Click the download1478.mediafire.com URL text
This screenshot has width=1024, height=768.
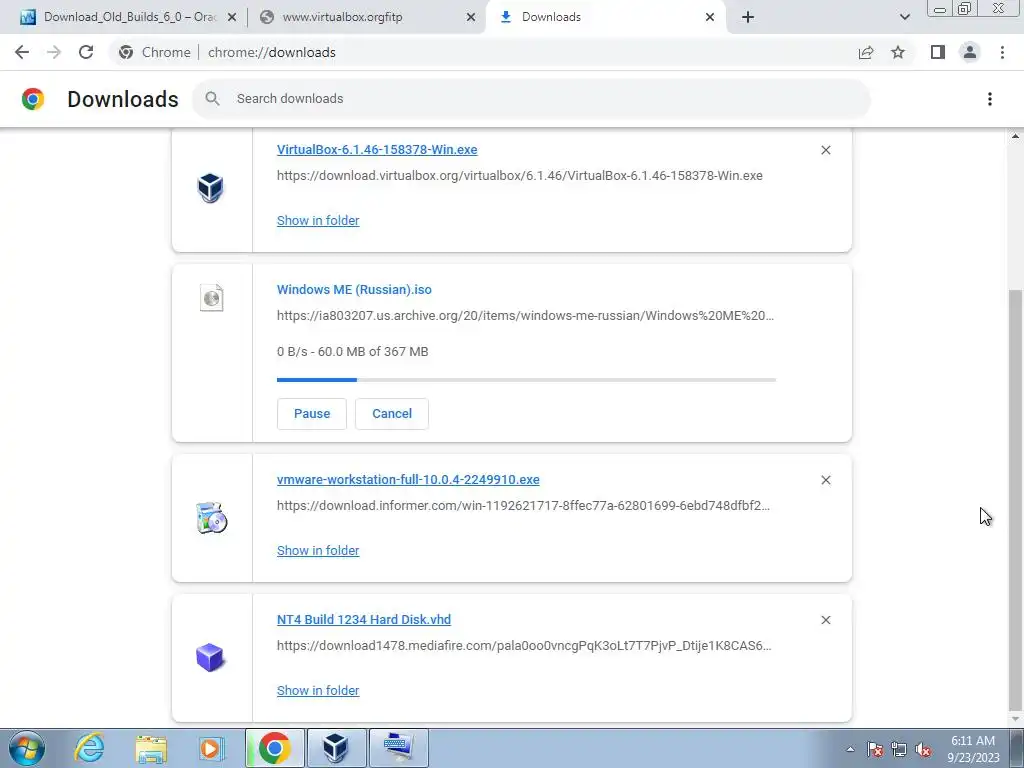(x=524, y=645)
